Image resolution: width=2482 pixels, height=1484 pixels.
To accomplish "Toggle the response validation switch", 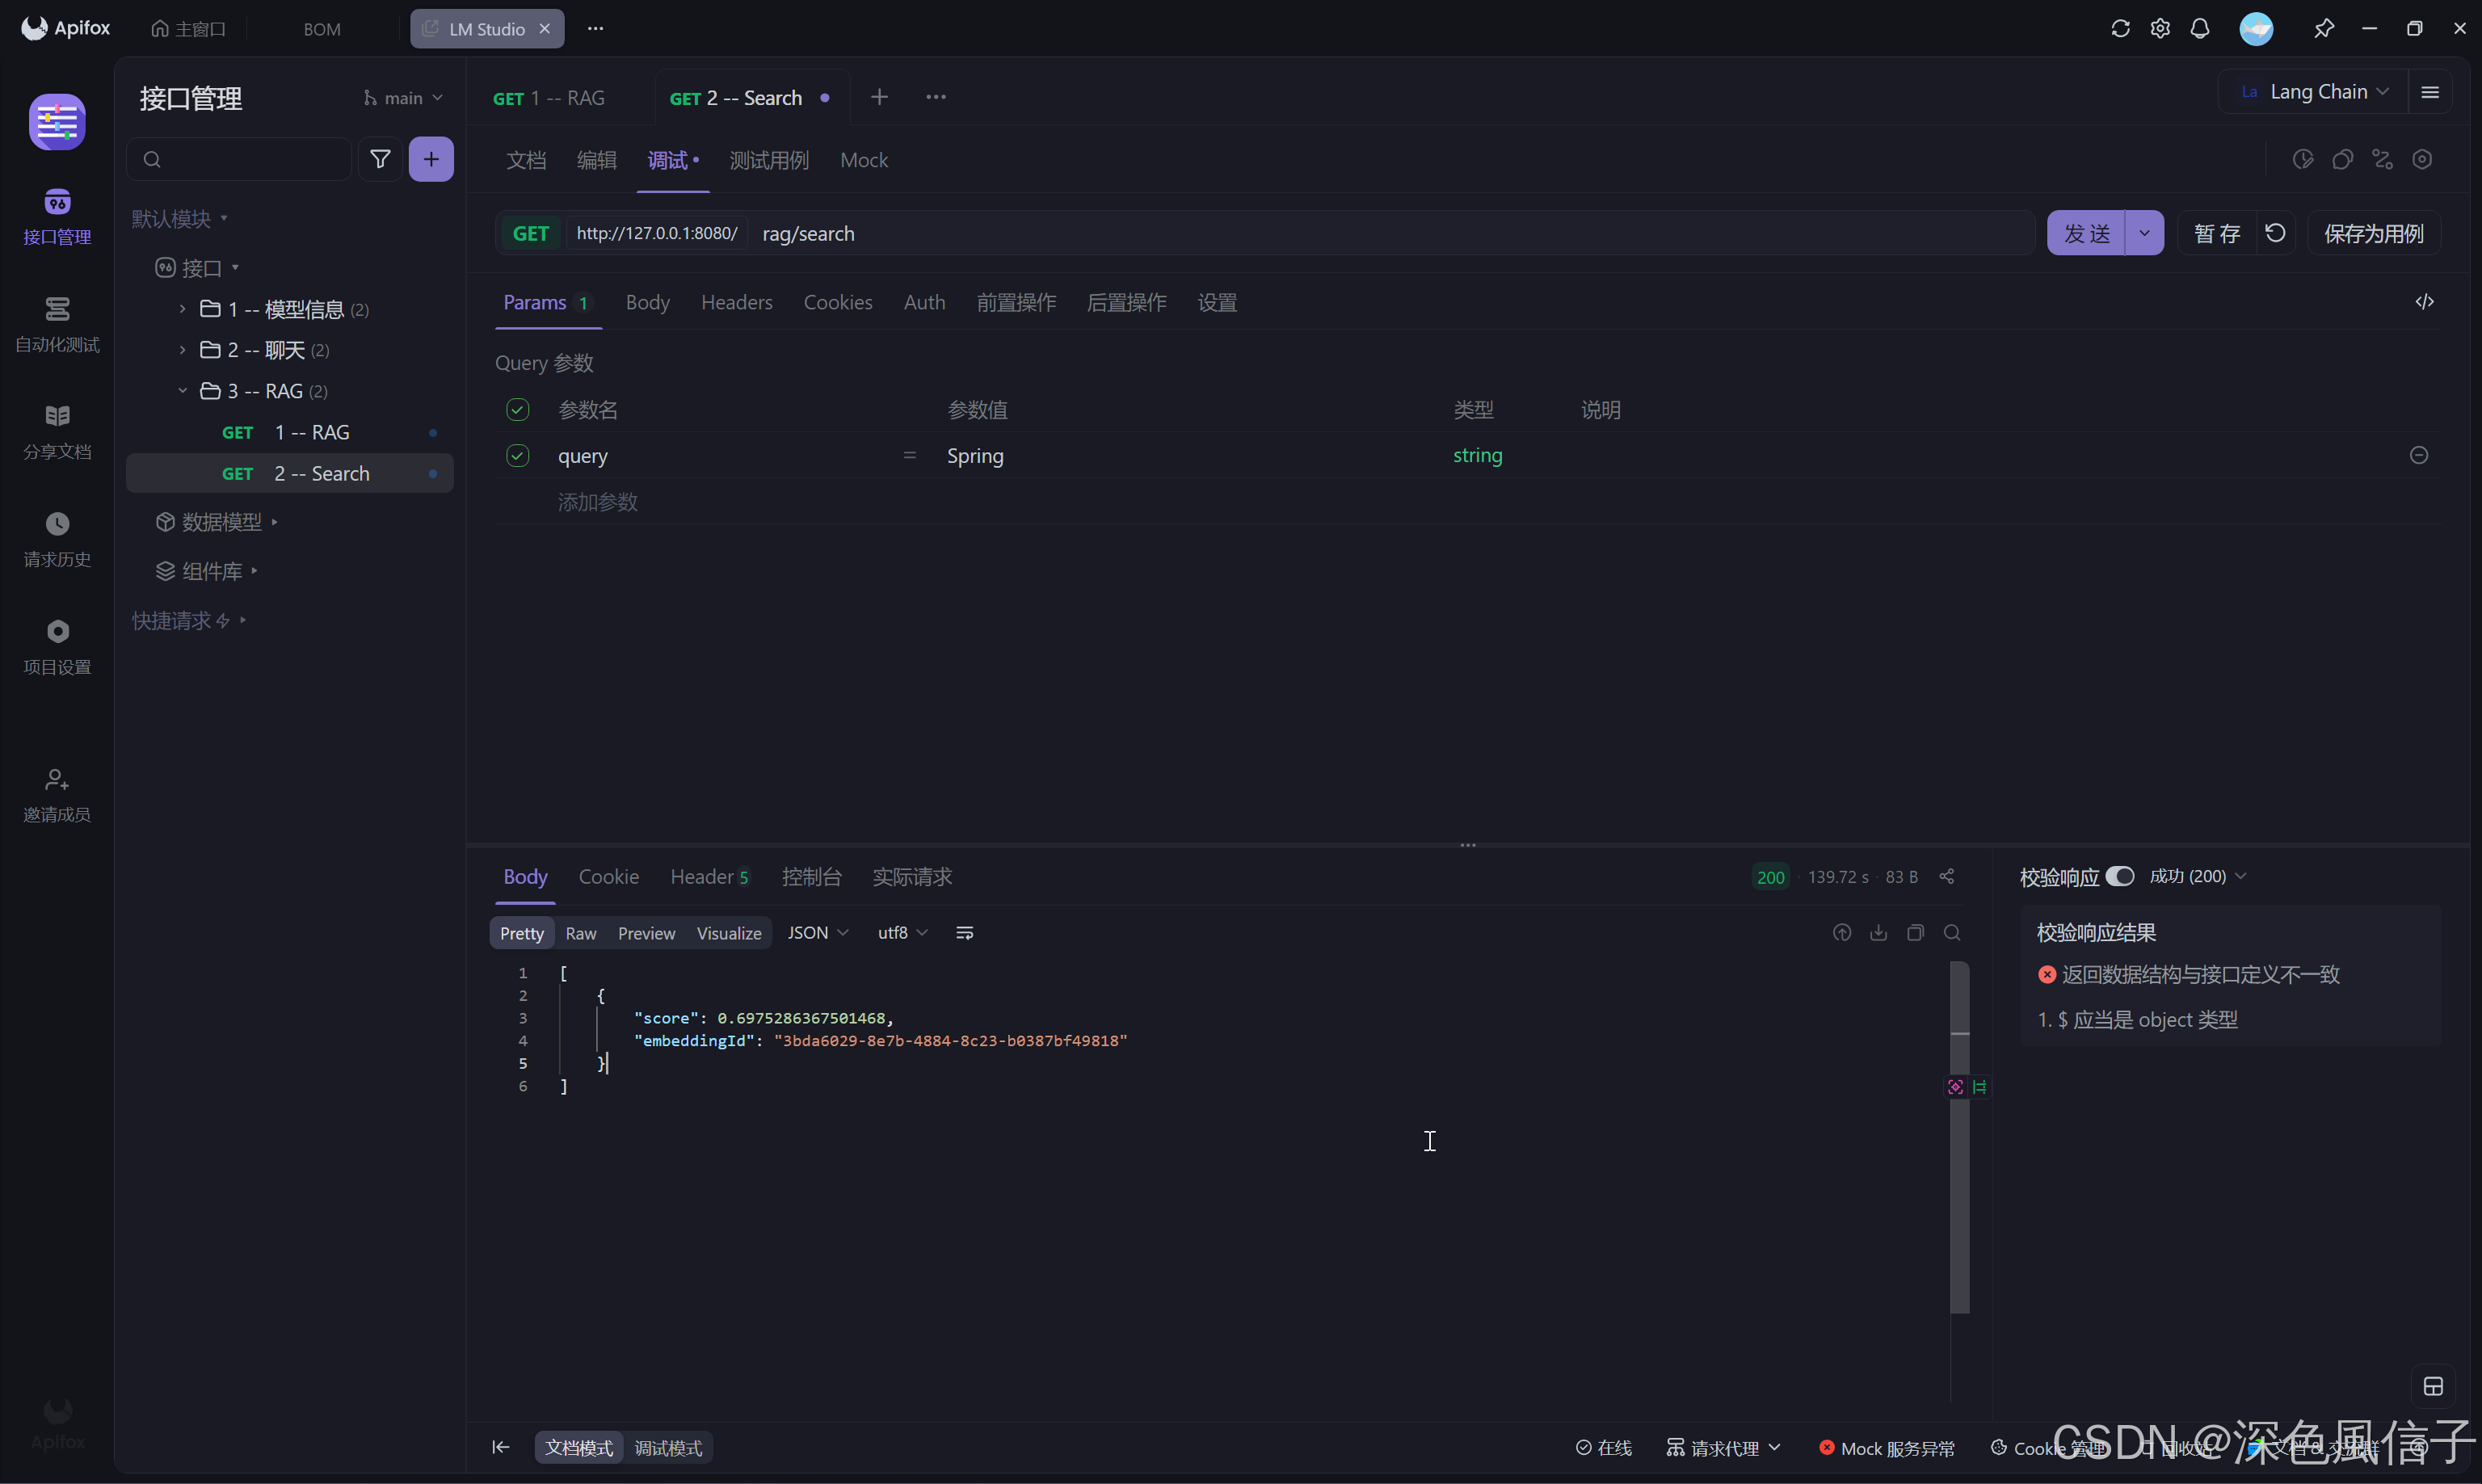I will click(2120, 876).
